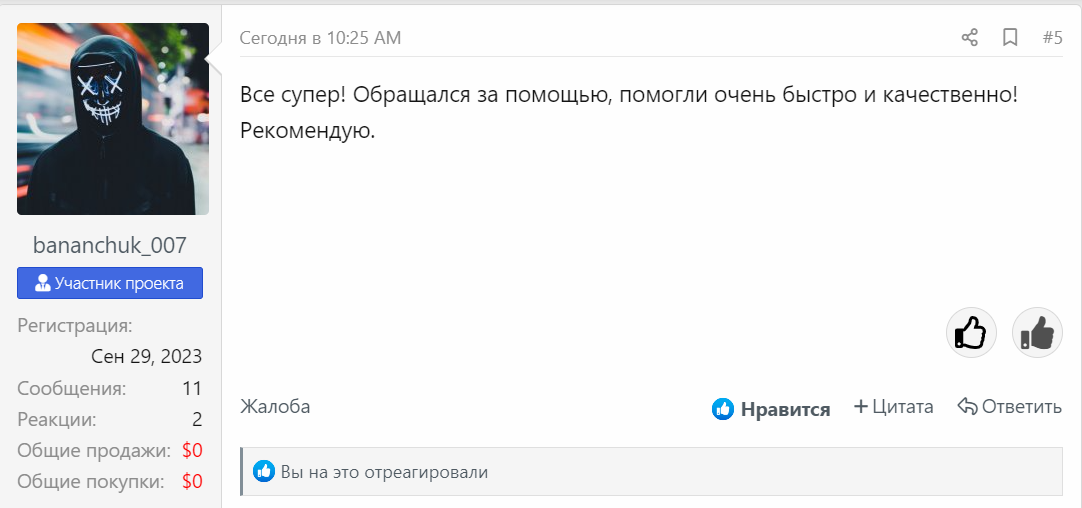
Task: Click Ответить to reply to post
Action: tap(1021, 407)
